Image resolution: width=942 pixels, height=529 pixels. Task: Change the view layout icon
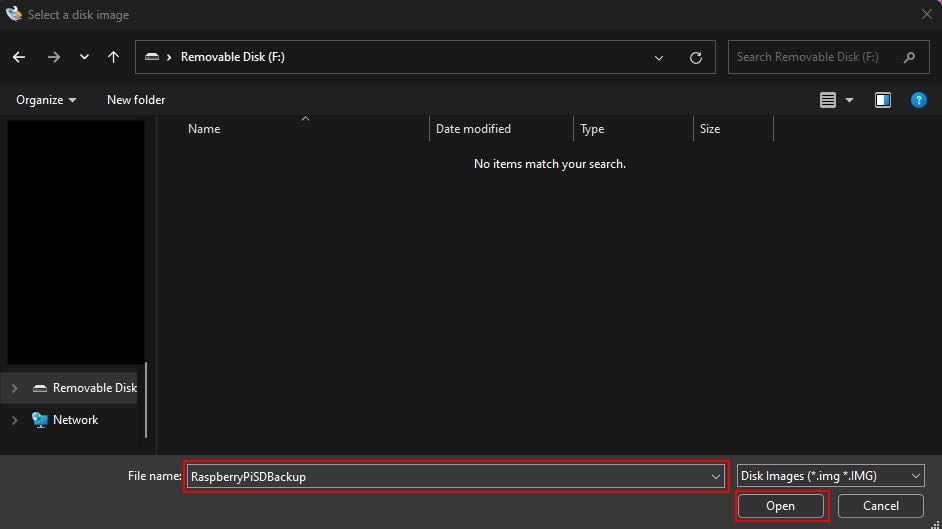coord(827,100)
